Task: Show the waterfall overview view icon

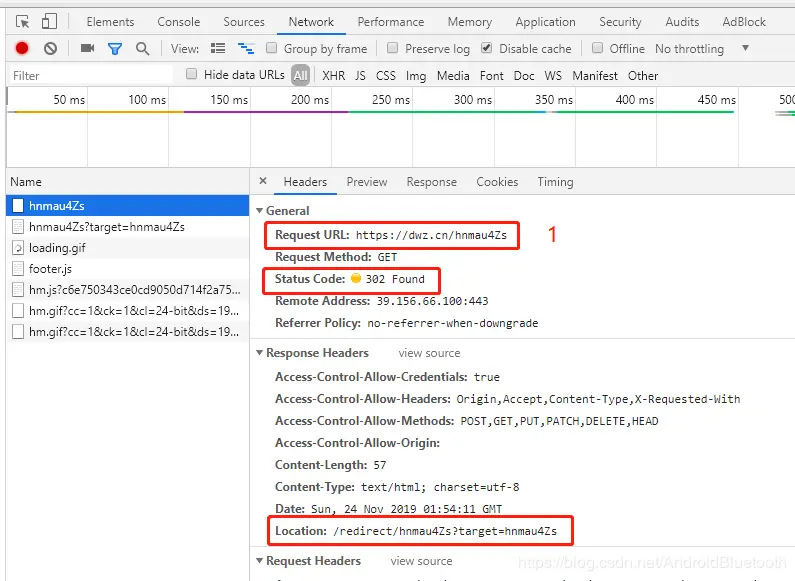Action: [246, 49]
